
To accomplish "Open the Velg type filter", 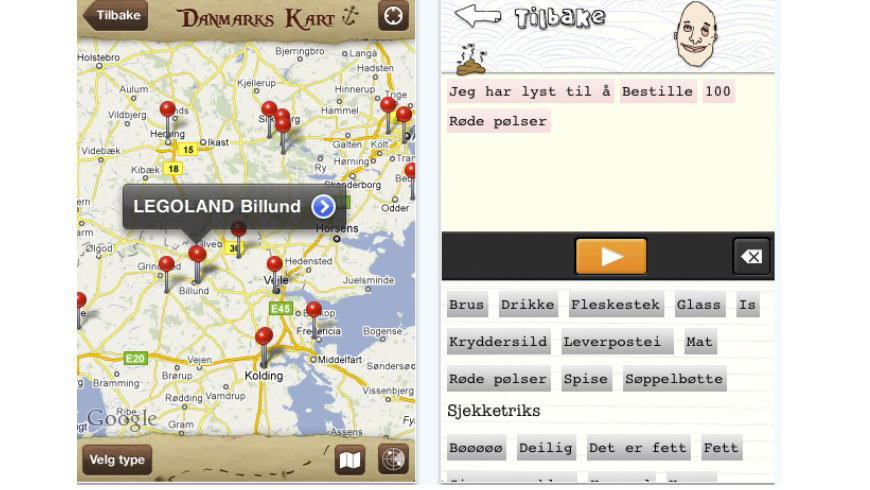I will 117,459.
